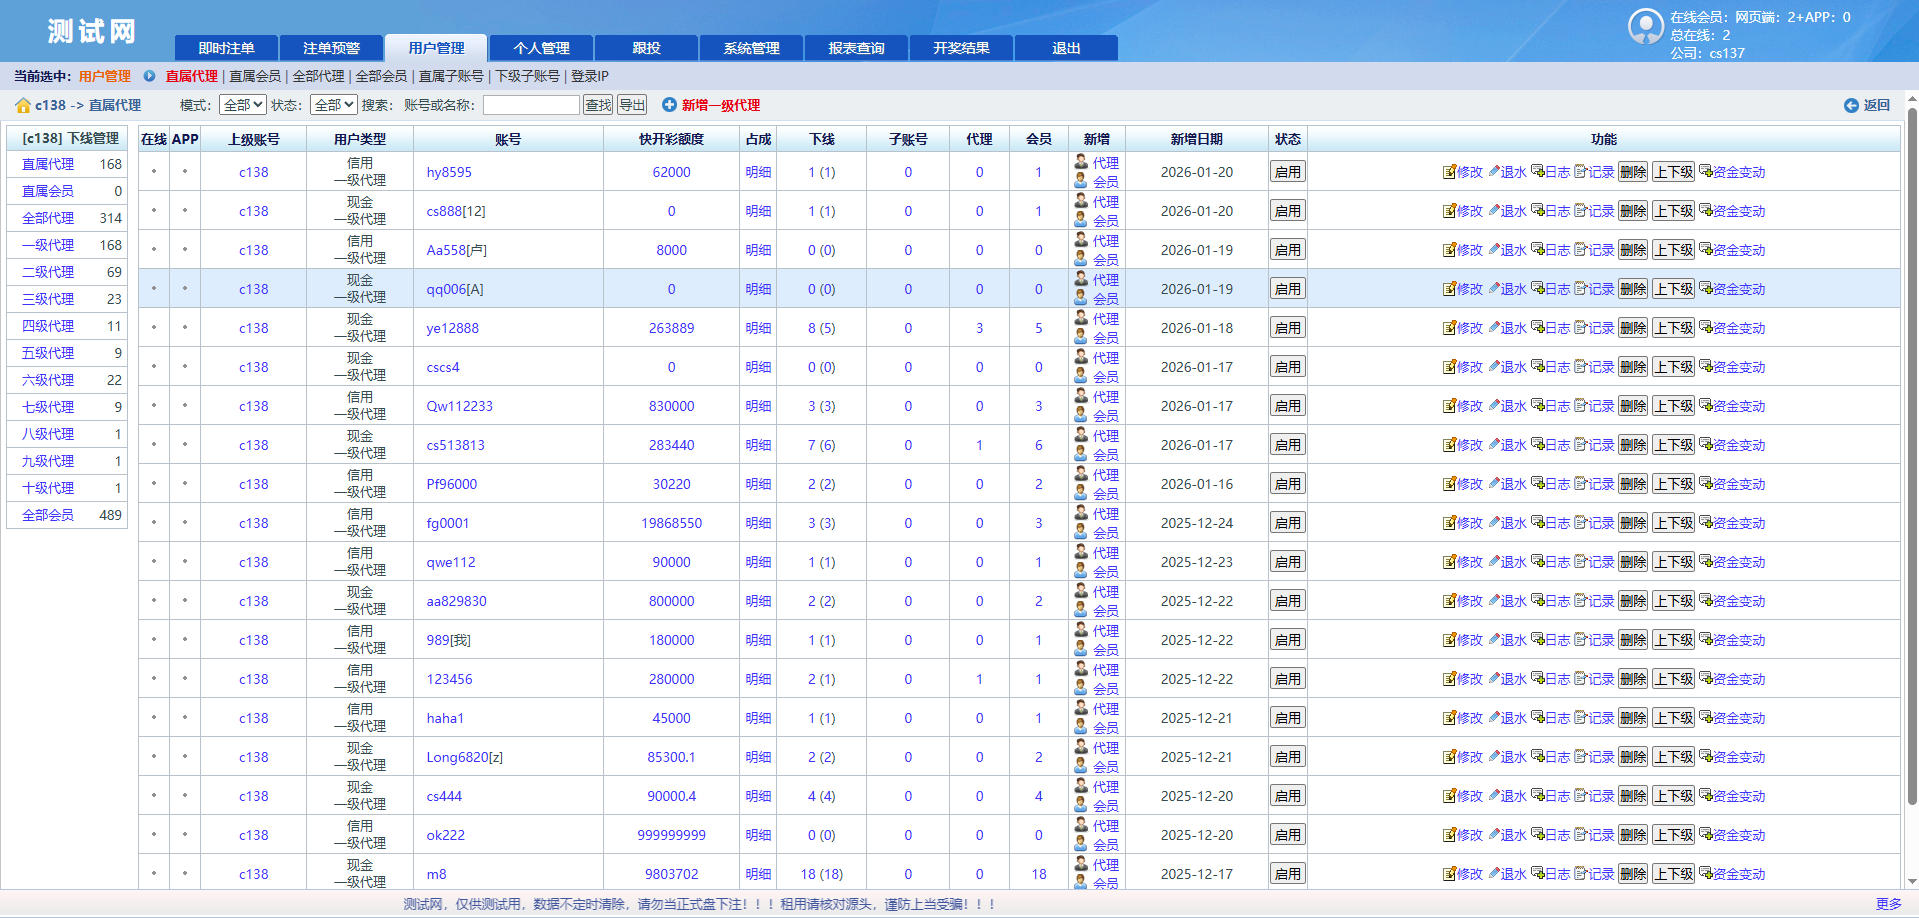Click the 全部会员 link in left sidebar

coord(48,515)
